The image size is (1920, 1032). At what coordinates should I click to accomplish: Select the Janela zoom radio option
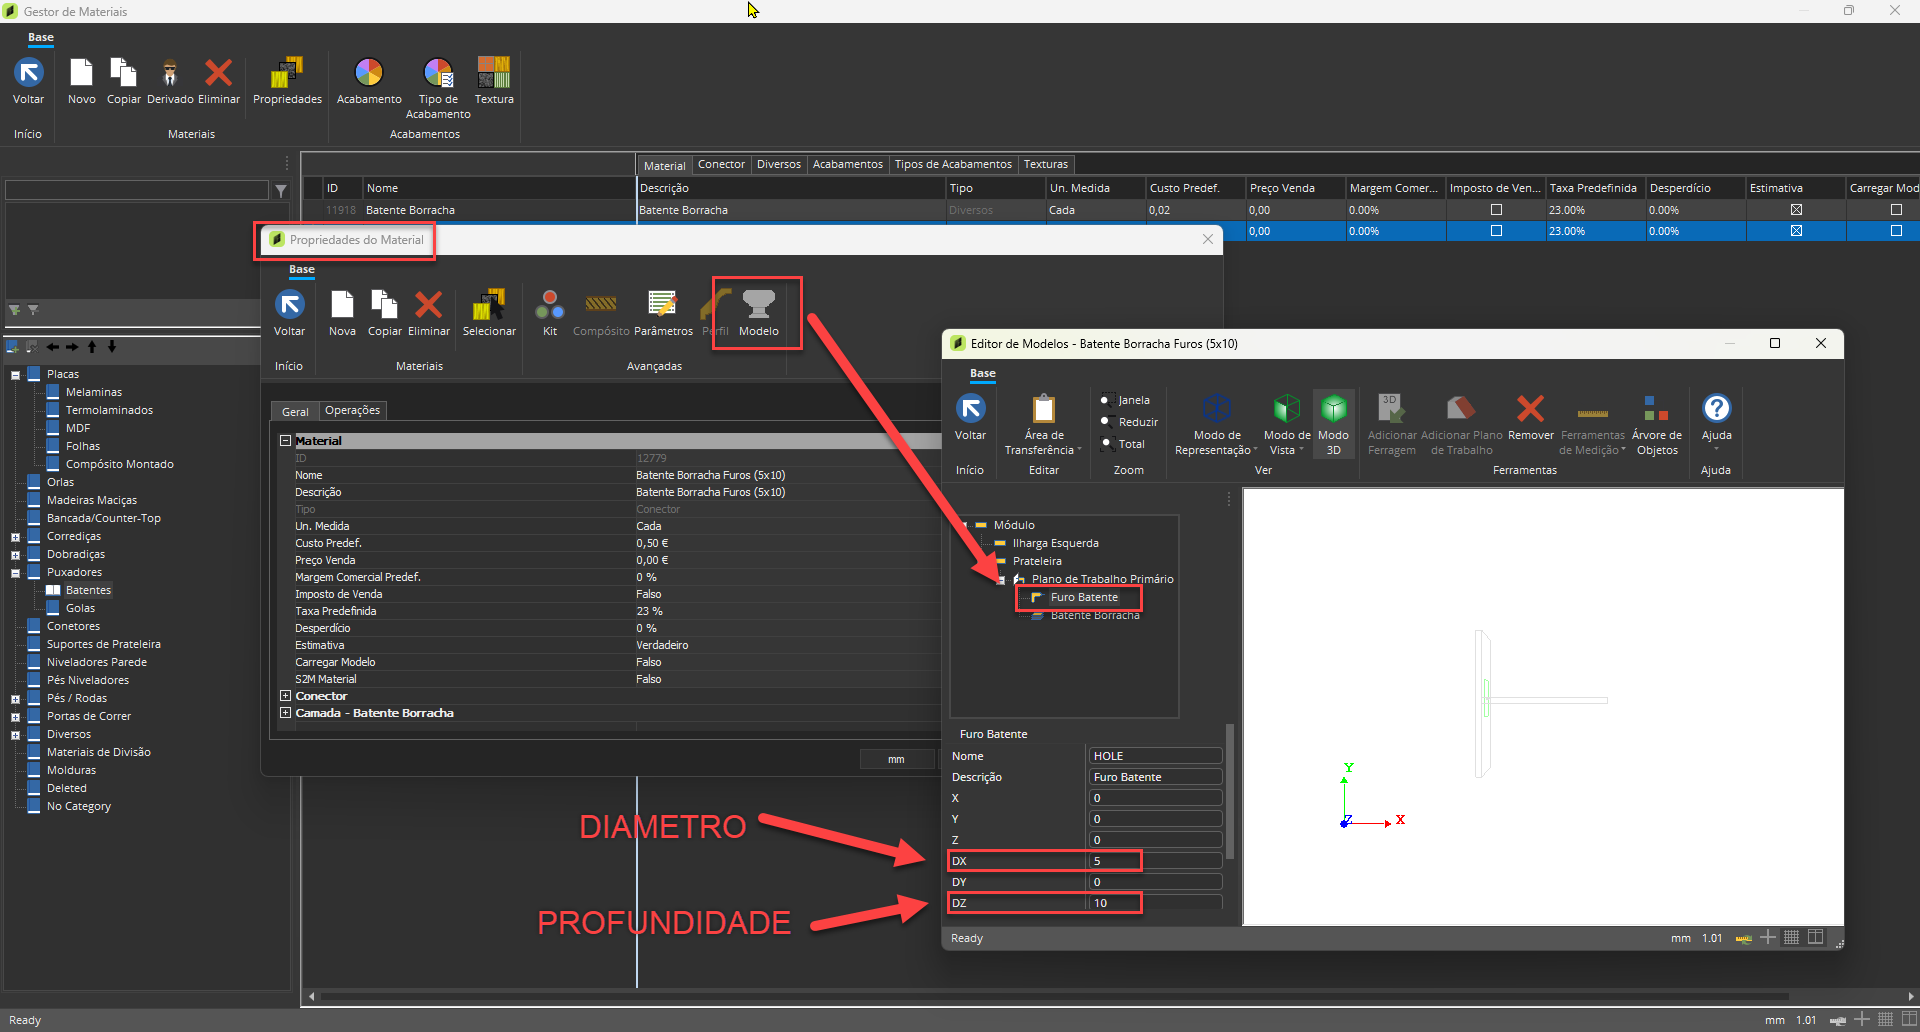click(1107, 400)
